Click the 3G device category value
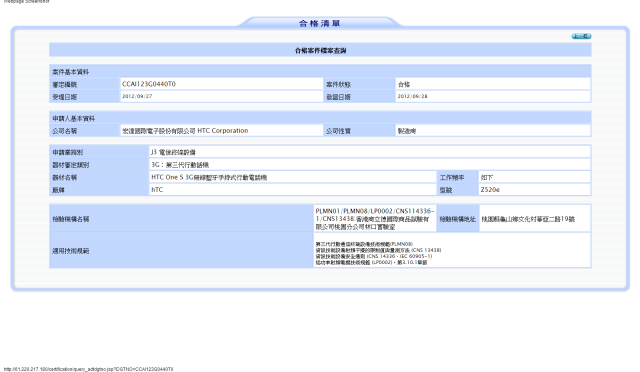This screenshot has height=372, width=640. point(180,165)
